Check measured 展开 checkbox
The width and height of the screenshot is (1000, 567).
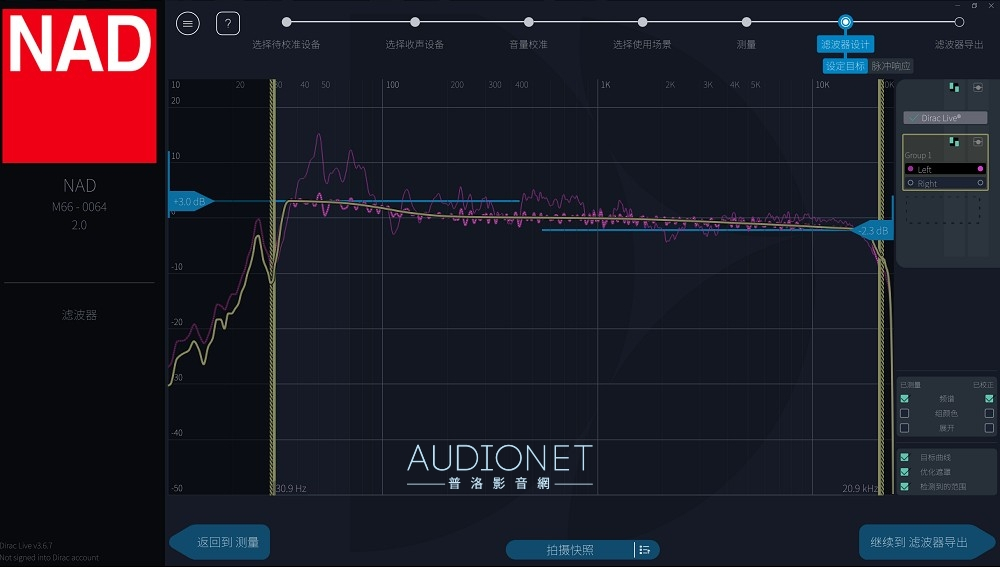[x=904, y=428]
